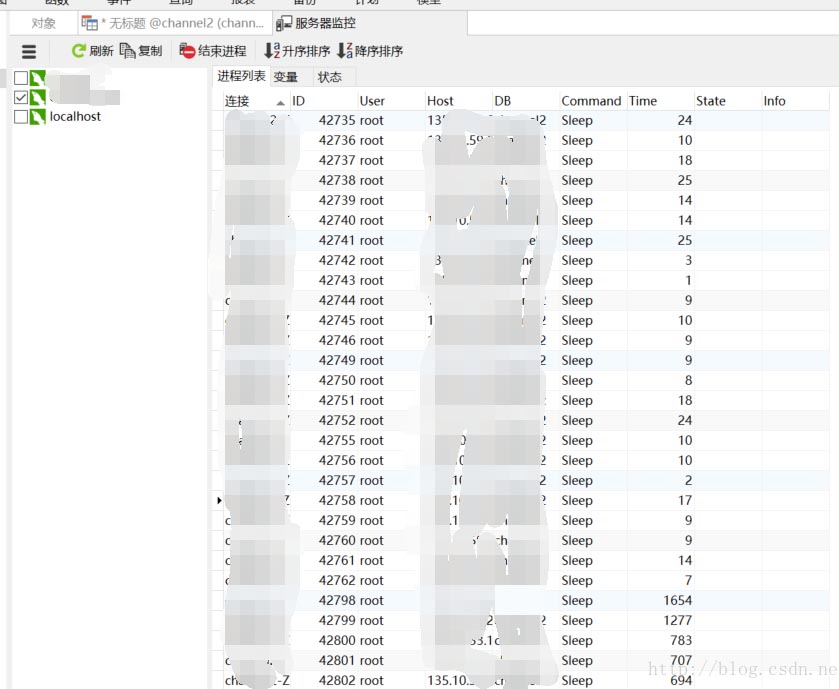This screenshot has width=839, height=689.
Task: Sort by the Time column header
Action: pos(643,101)
